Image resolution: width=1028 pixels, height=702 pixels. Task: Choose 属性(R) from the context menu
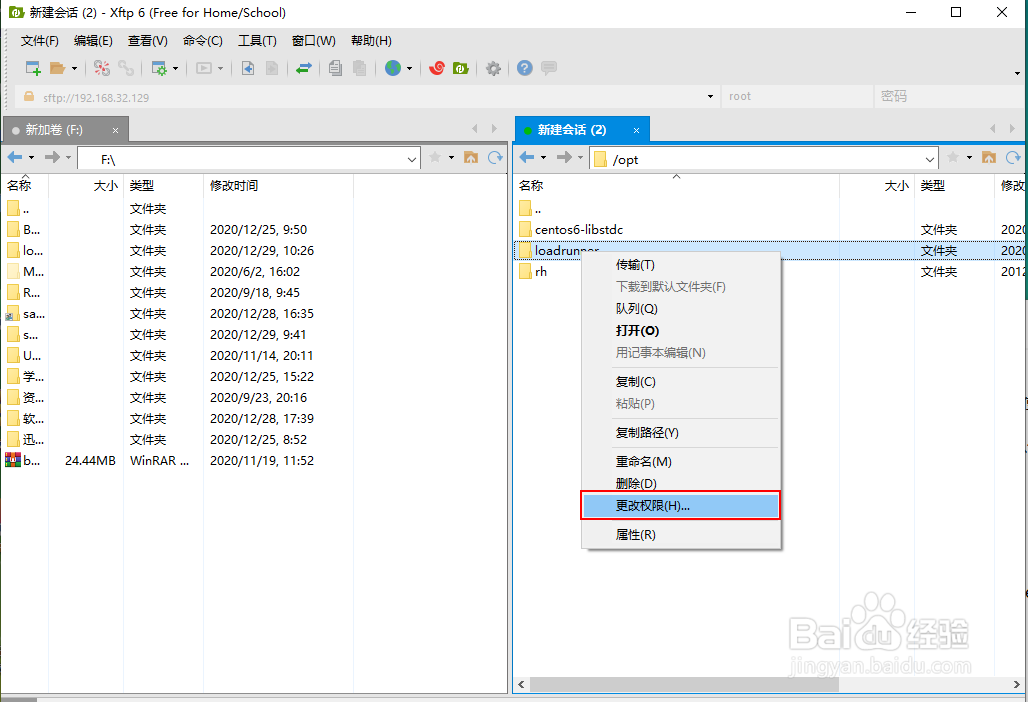tap(681, 535)
